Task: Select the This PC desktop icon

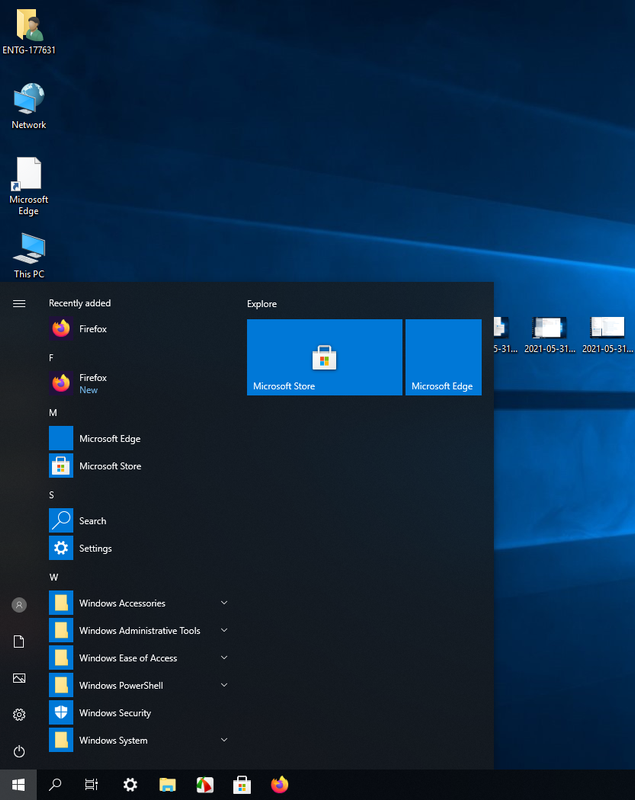Action: (29, 256)
